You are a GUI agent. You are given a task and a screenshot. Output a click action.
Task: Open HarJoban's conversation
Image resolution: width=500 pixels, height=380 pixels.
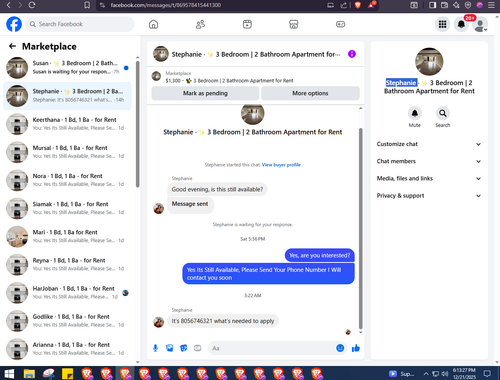tap(67, 293)
